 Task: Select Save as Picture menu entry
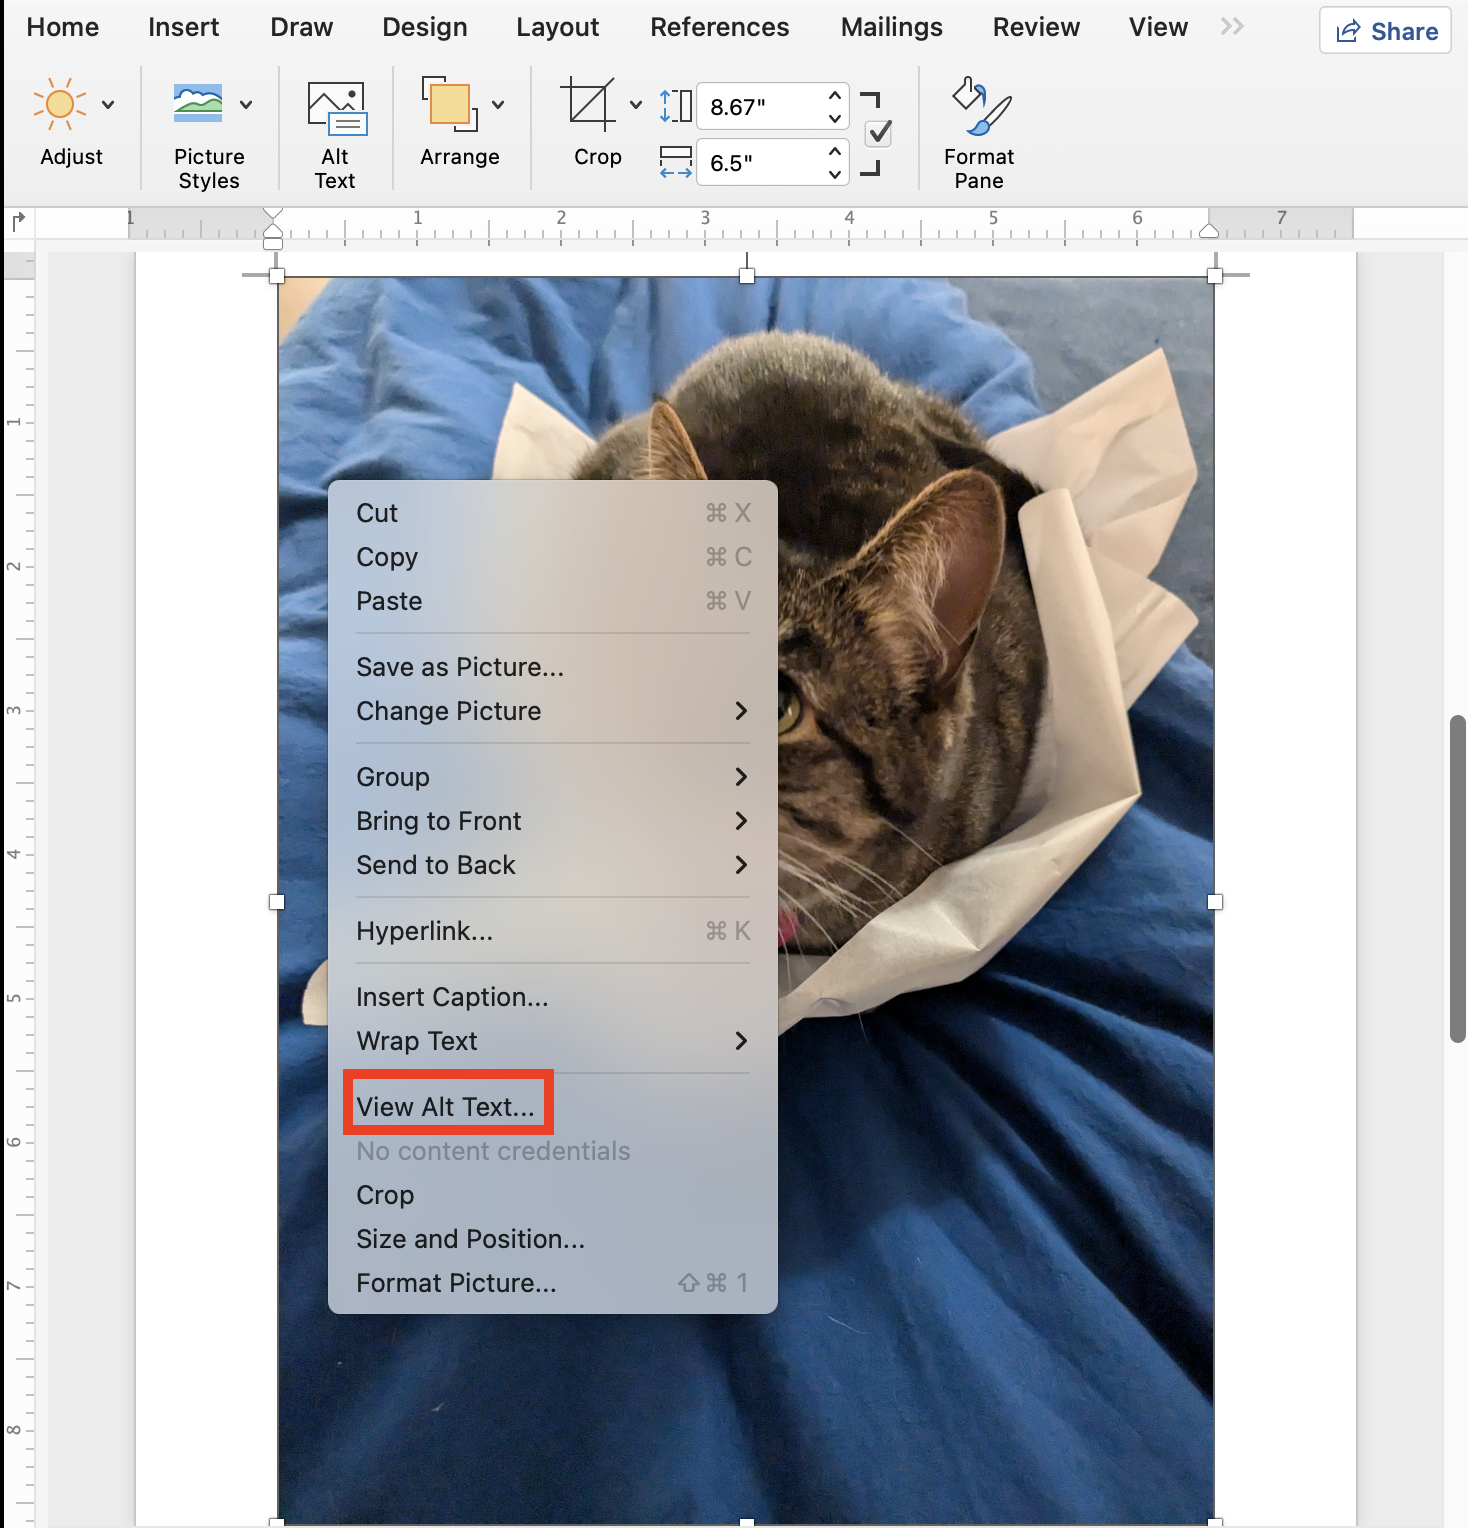pyautogui.click(x=460, y=667)
